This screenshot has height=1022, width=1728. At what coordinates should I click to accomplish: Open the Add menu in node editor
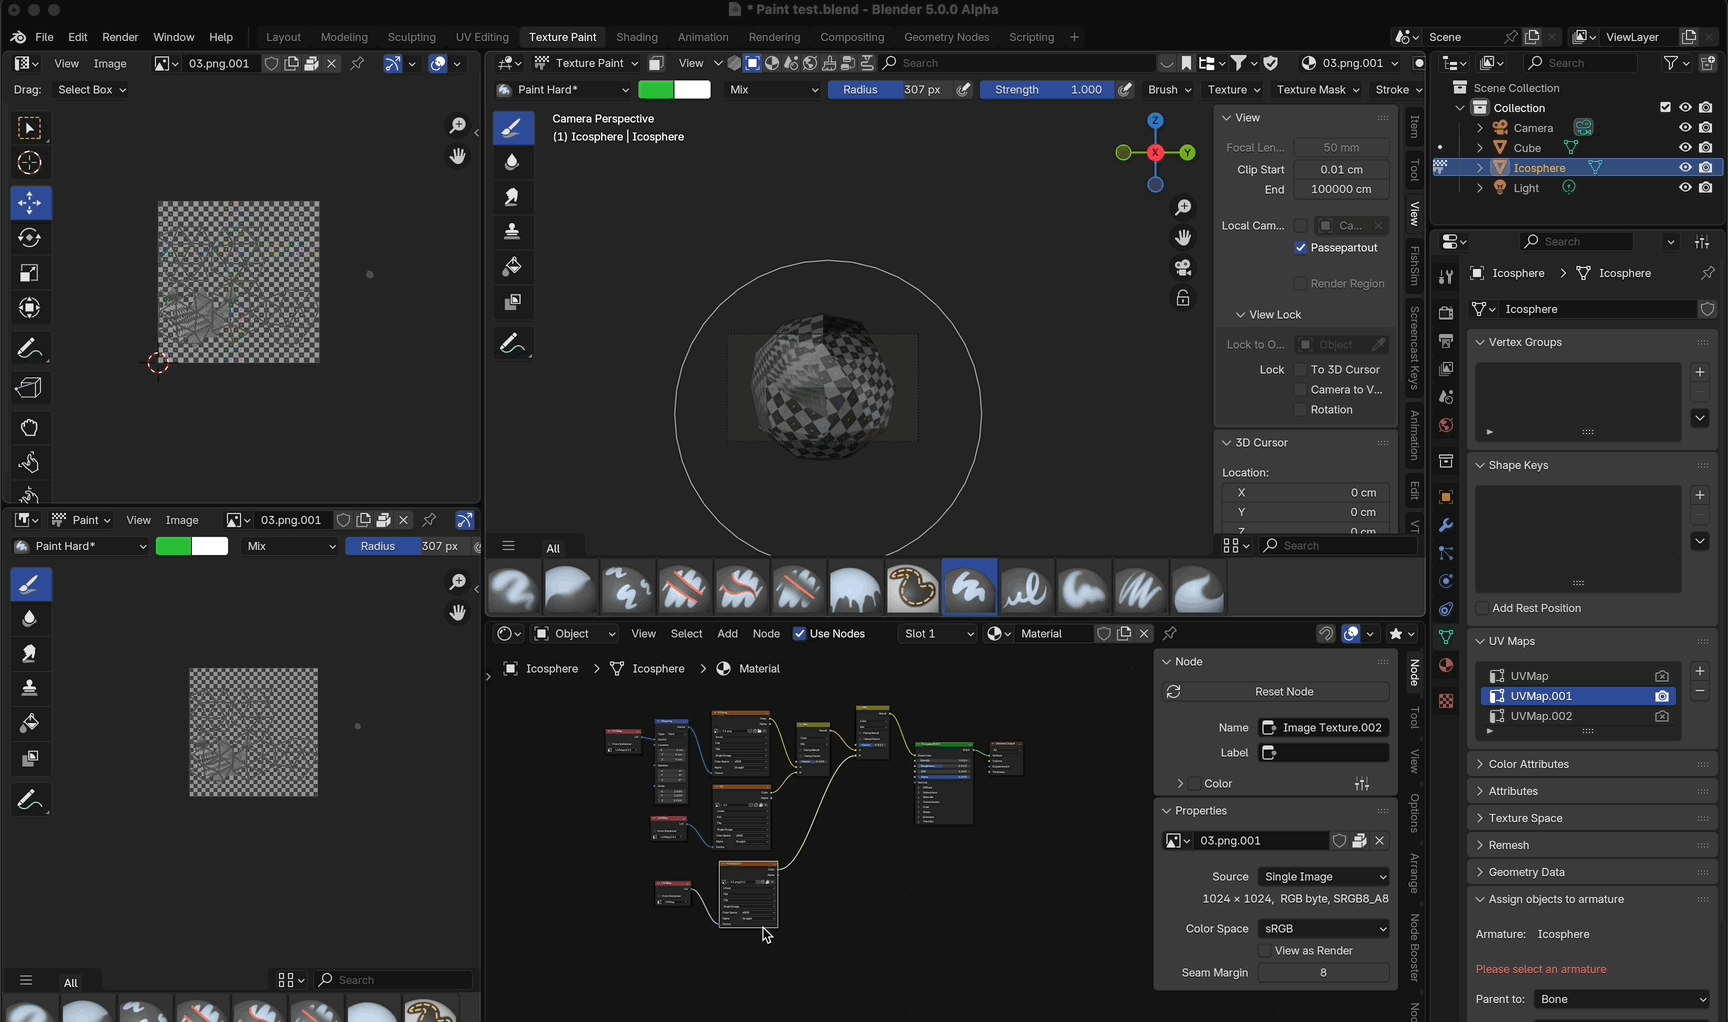click(728, 634)
